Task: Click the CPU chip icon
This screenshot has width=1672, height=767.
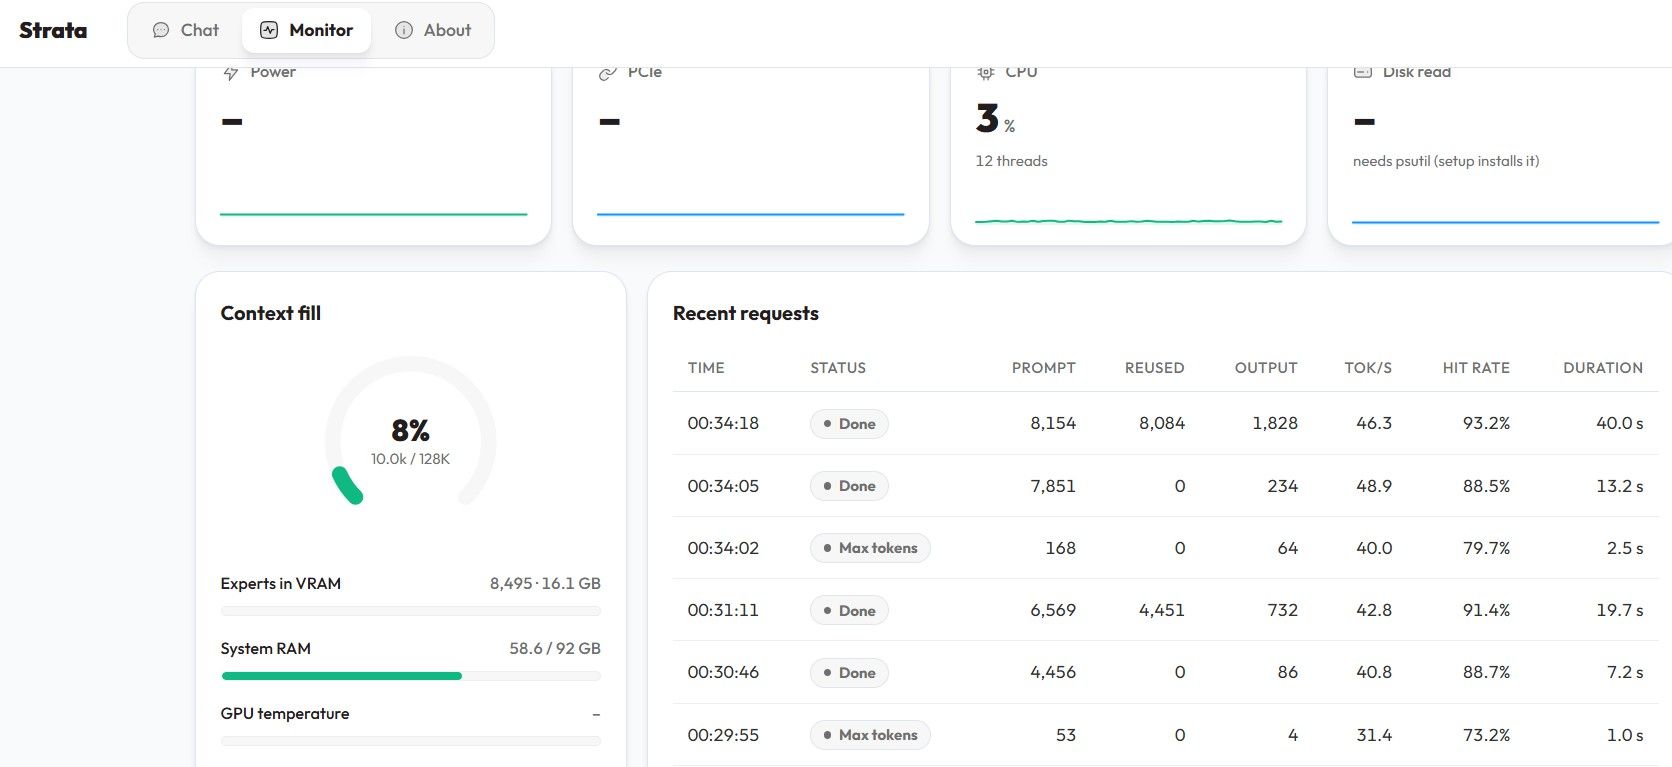Action: [986, 72]
